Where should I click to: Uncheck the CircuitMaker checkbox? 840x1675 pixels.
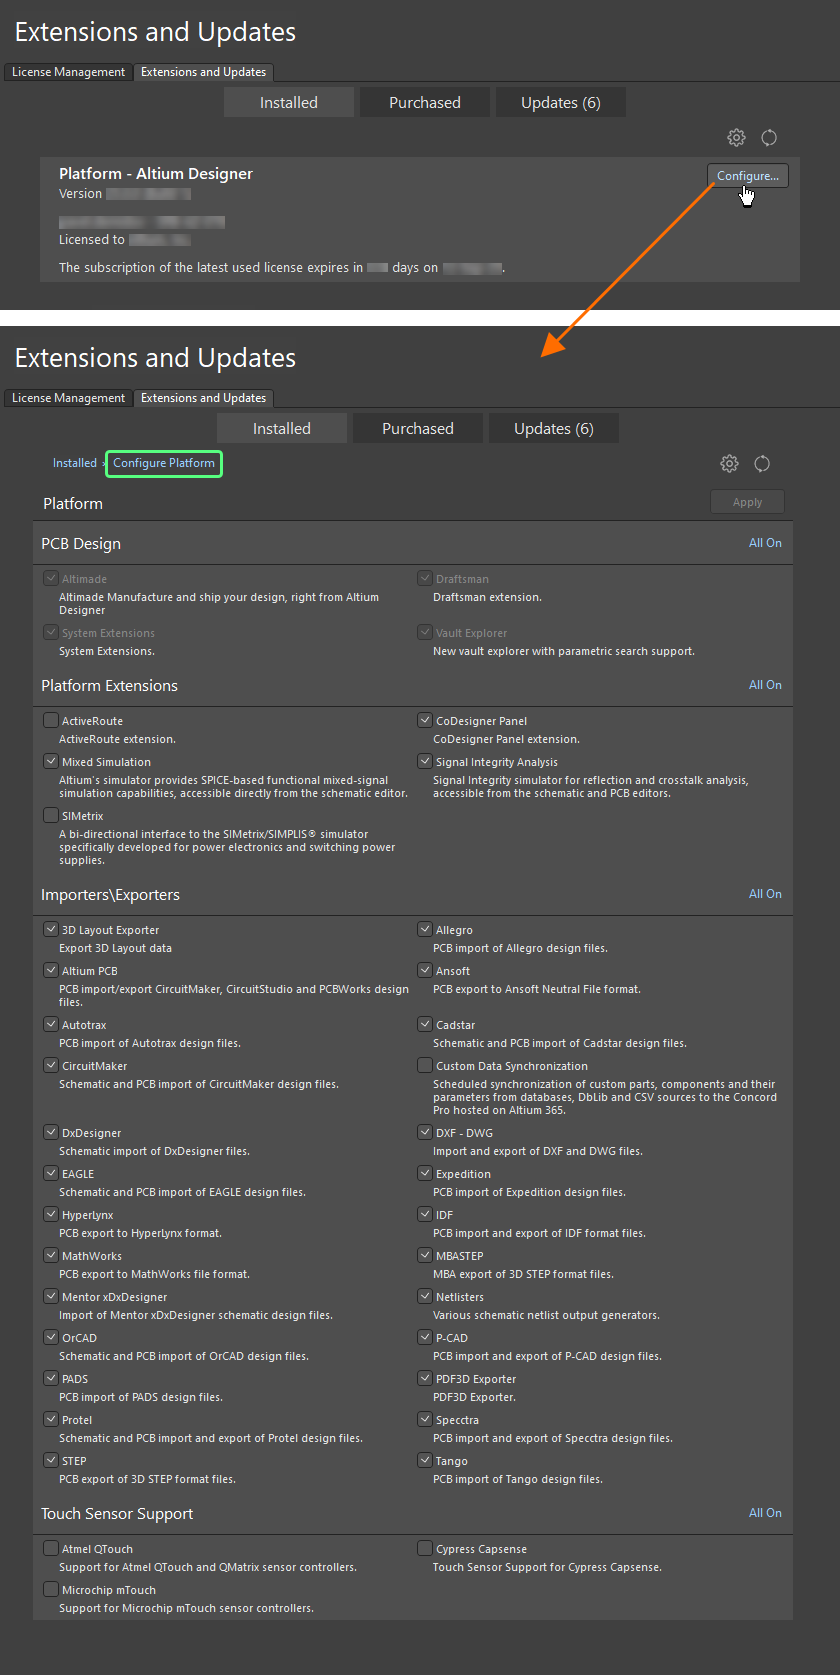click(x=51, y=1065)
